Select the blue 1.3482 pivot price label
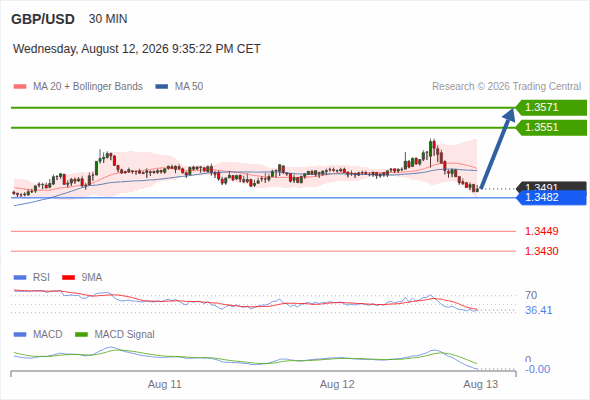Image resolution: width=590 pixels, height=400 pixels. tap(551, 198)
